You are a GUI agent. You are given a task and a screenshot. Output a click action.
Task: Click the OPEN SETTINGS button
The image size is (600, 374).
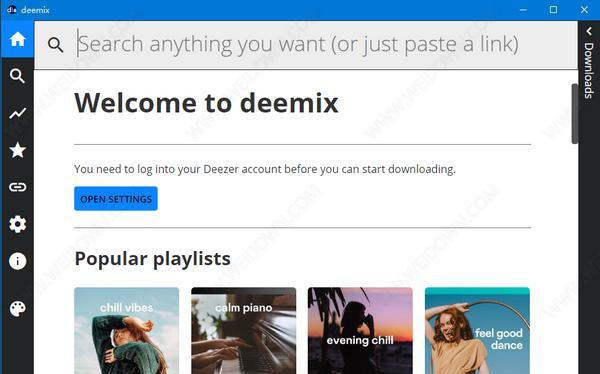click(x=116, y=199)
